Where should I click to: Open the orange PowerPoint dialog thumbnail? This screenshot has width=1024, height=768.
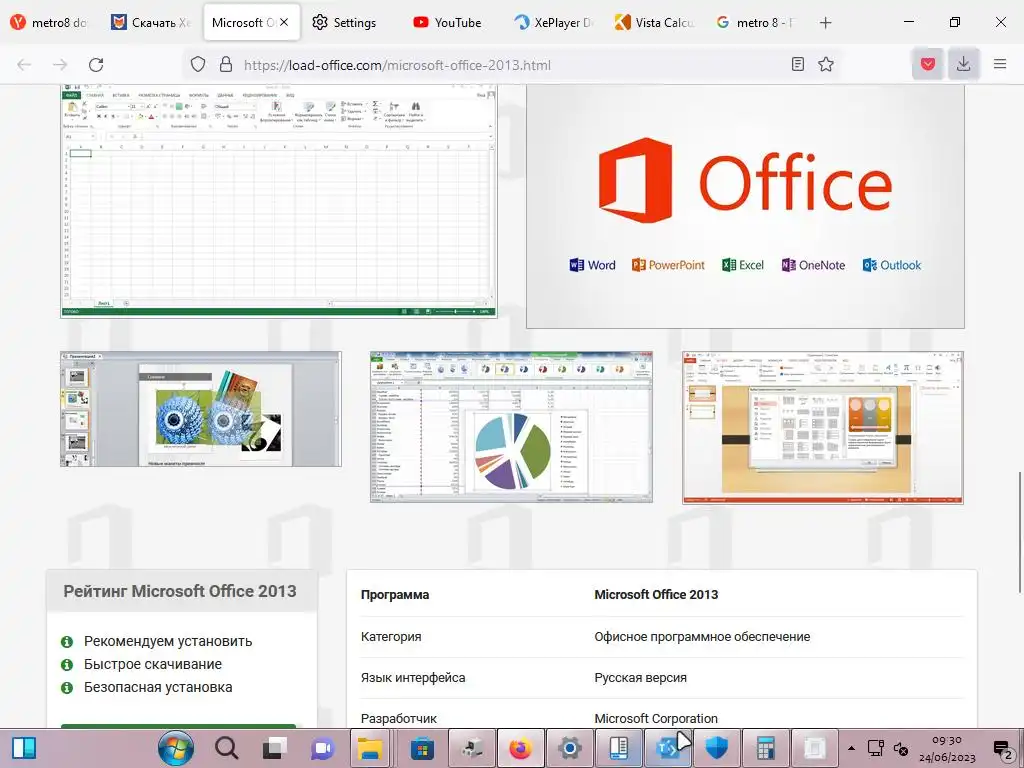point(823,428)
